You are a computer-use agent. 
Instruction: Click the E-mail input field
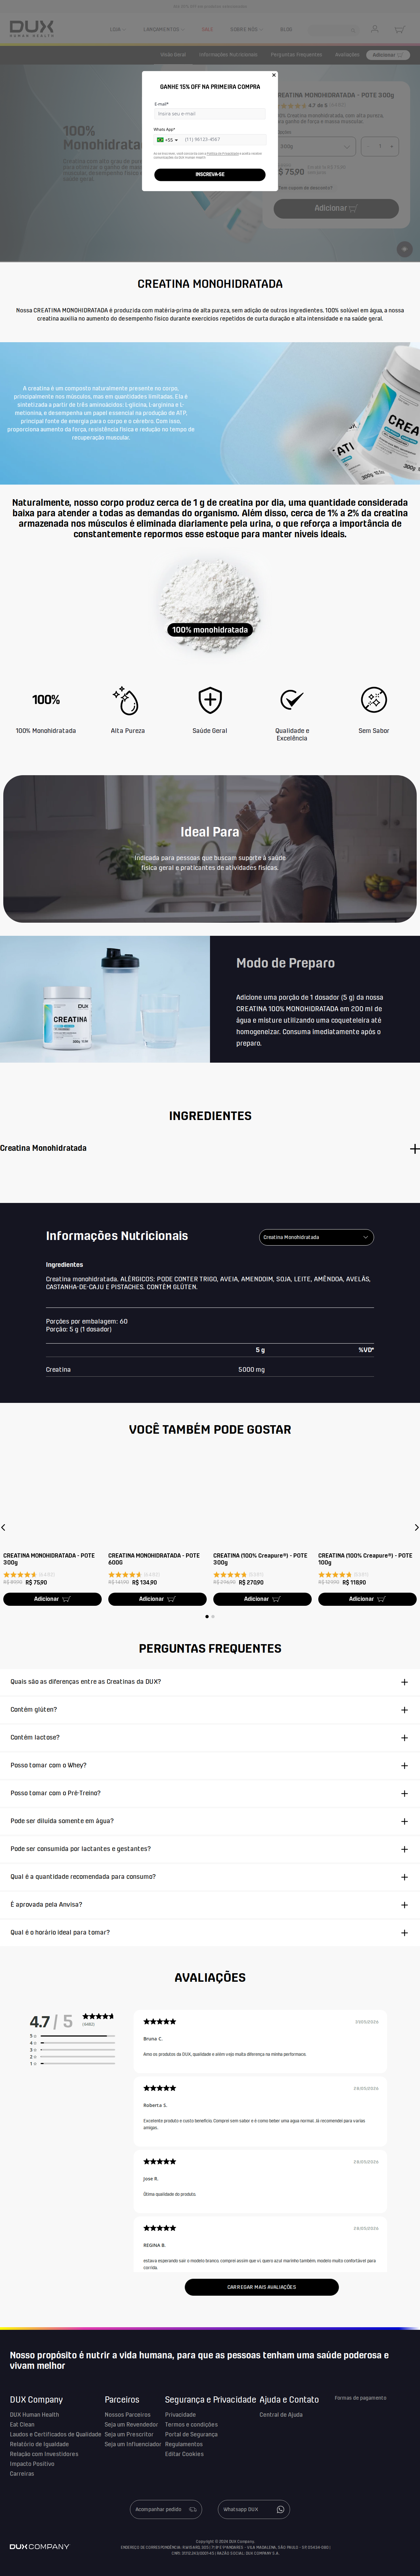pyautogui.click(x=210, y=114)
